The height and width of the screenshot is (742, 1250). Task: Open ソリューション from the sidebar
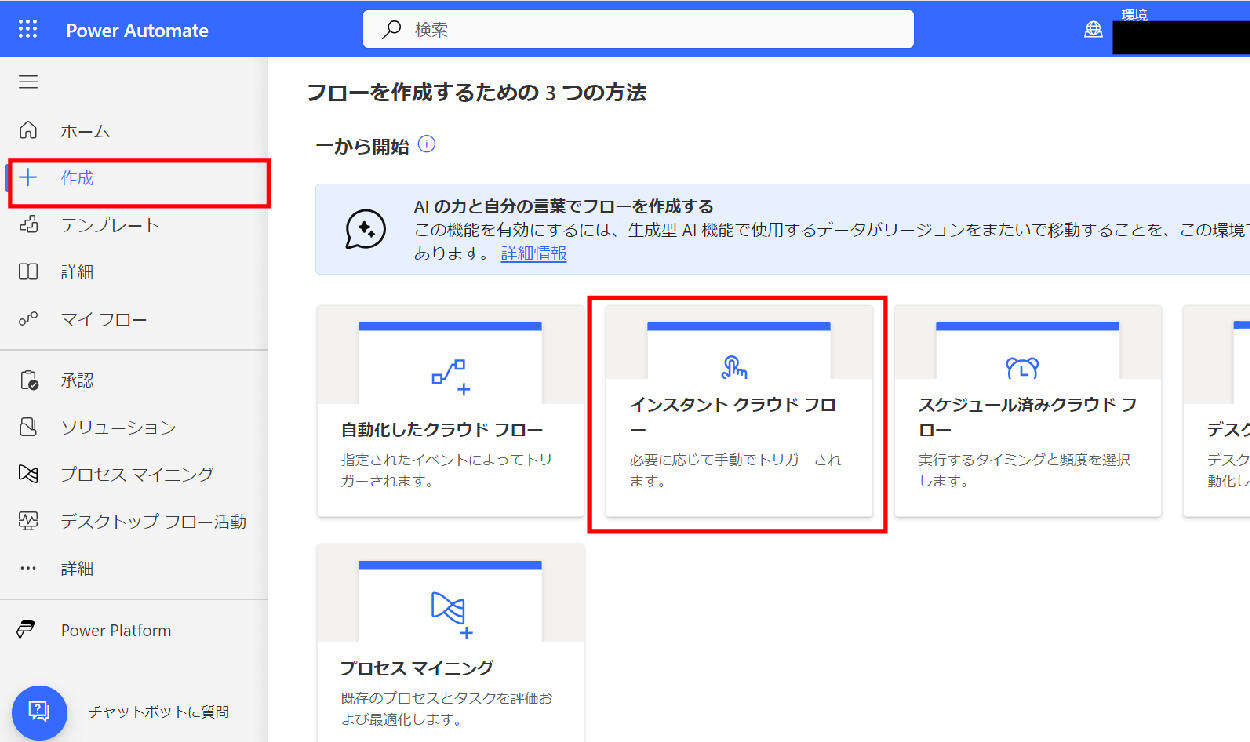[x=117, y=427]
